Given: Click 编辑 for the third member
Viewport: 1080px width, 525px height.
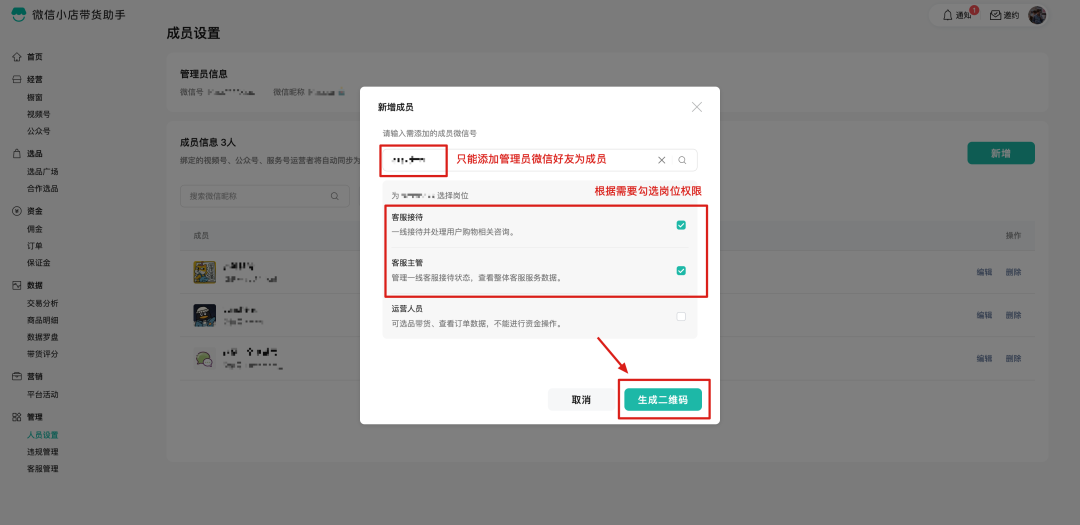Looking at the screenshot, I should [x=984, y=358].
